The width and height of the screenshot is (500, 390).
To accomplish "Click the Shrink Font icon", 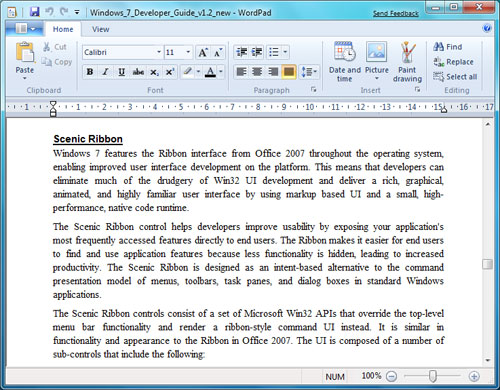I will (217, 52).
